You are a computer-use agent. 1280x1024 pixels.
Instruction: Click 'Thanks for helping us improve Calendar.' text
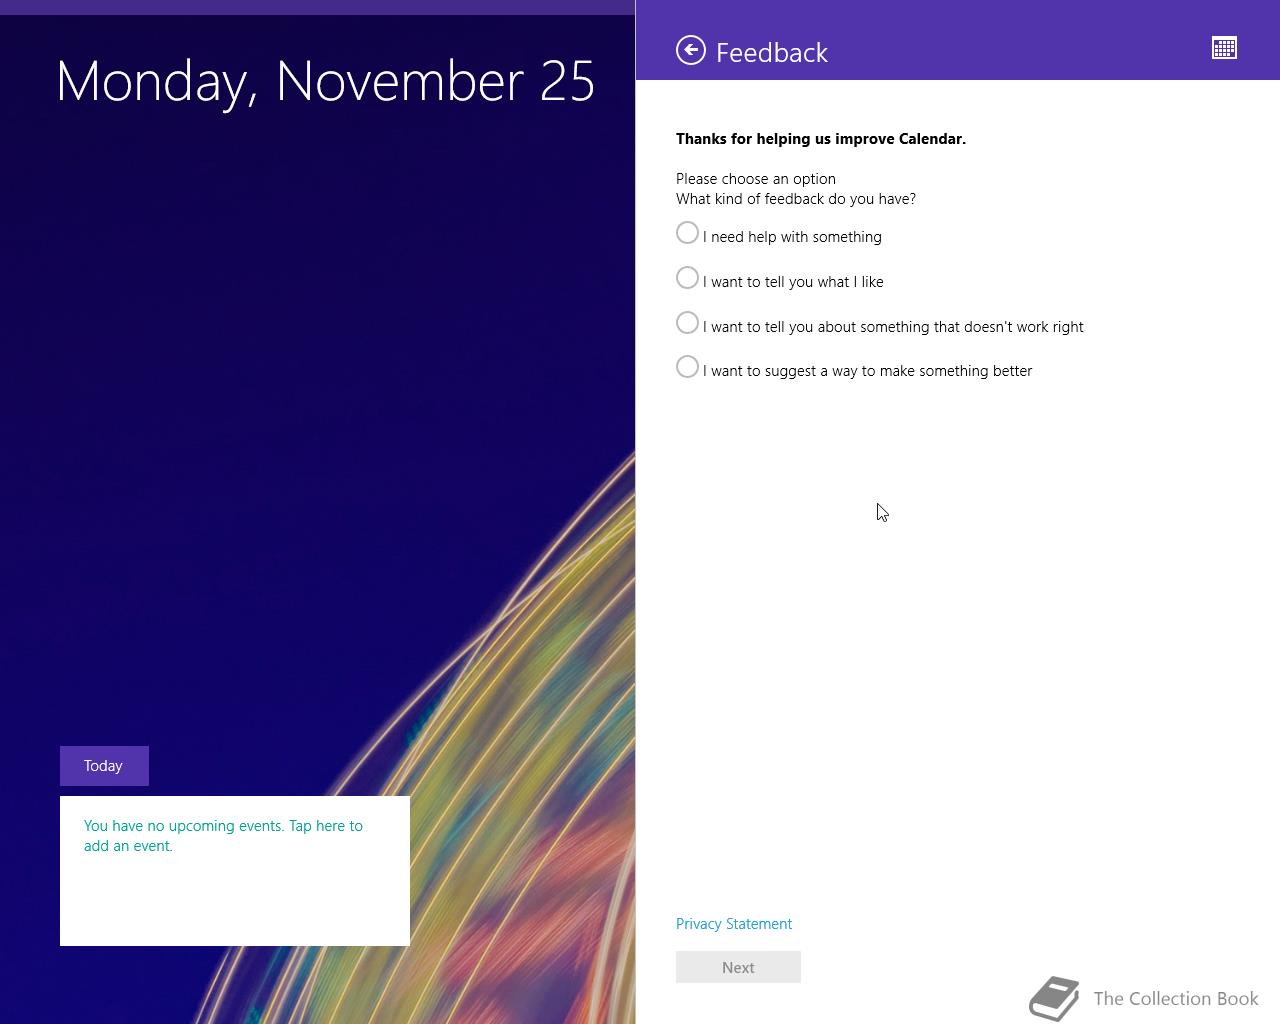point(821,139)
